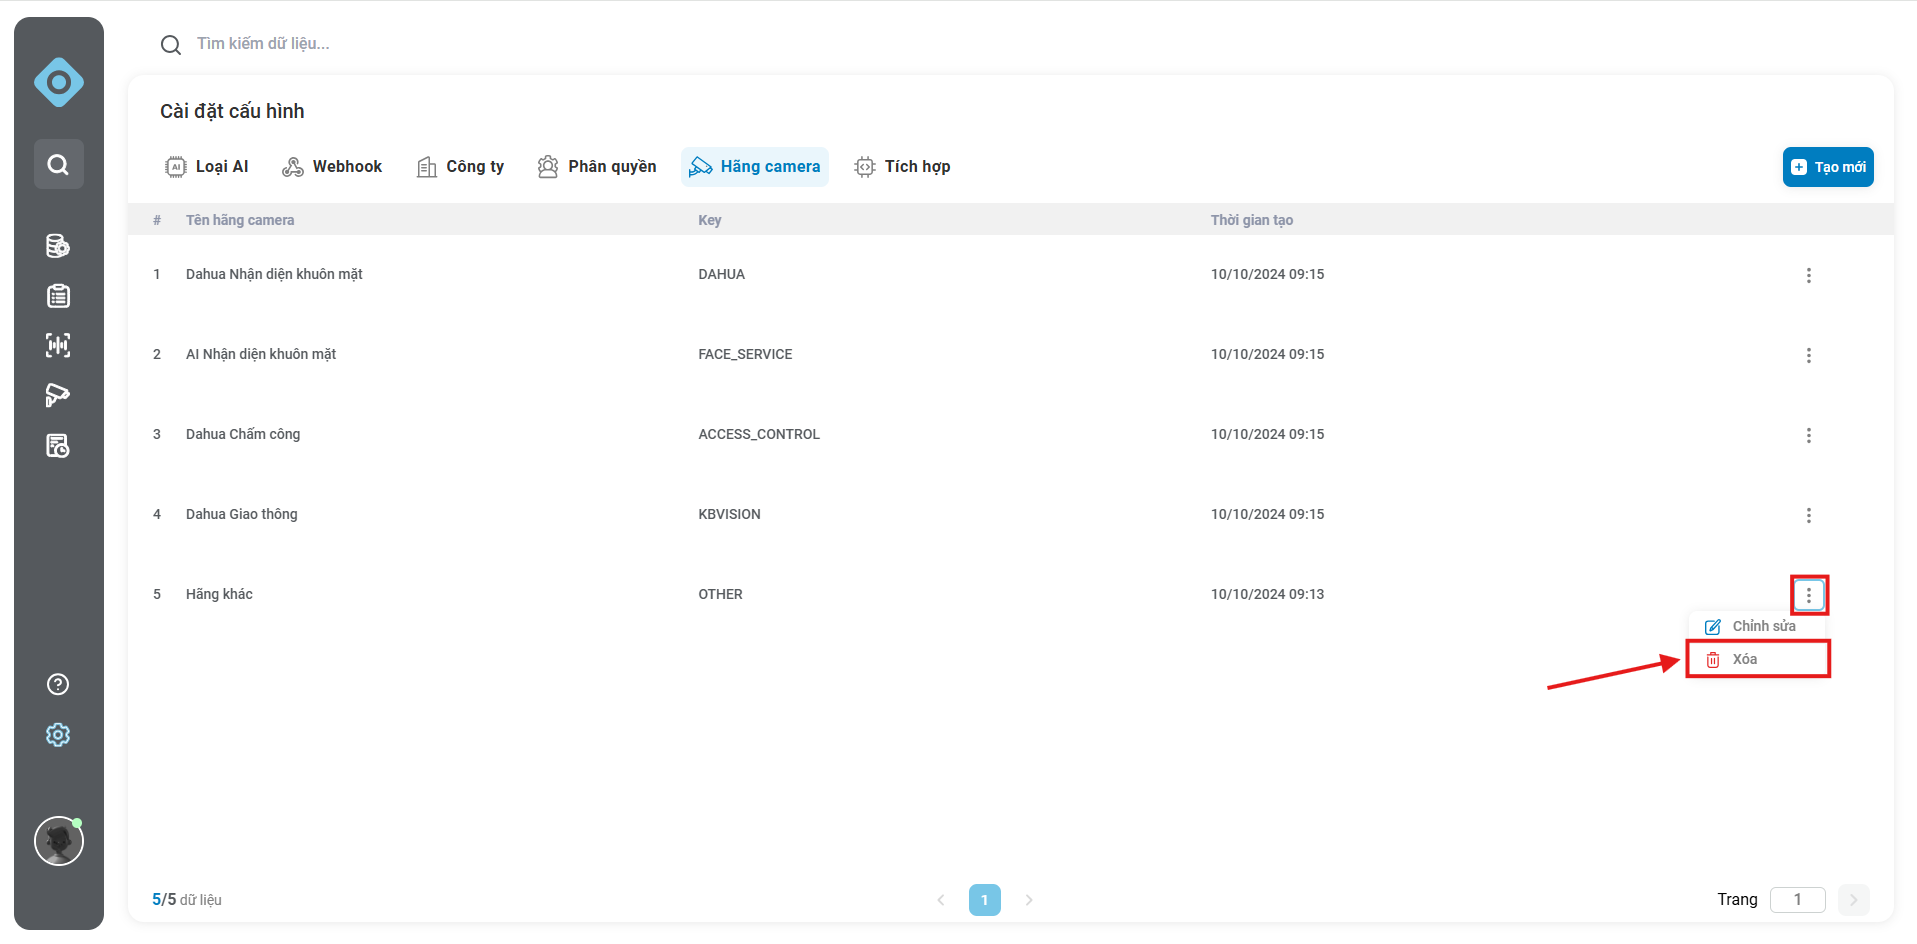
Task: Open actions menu for Dahua Chấm công
Action: pyautogui.click(x=1808, y=435)
